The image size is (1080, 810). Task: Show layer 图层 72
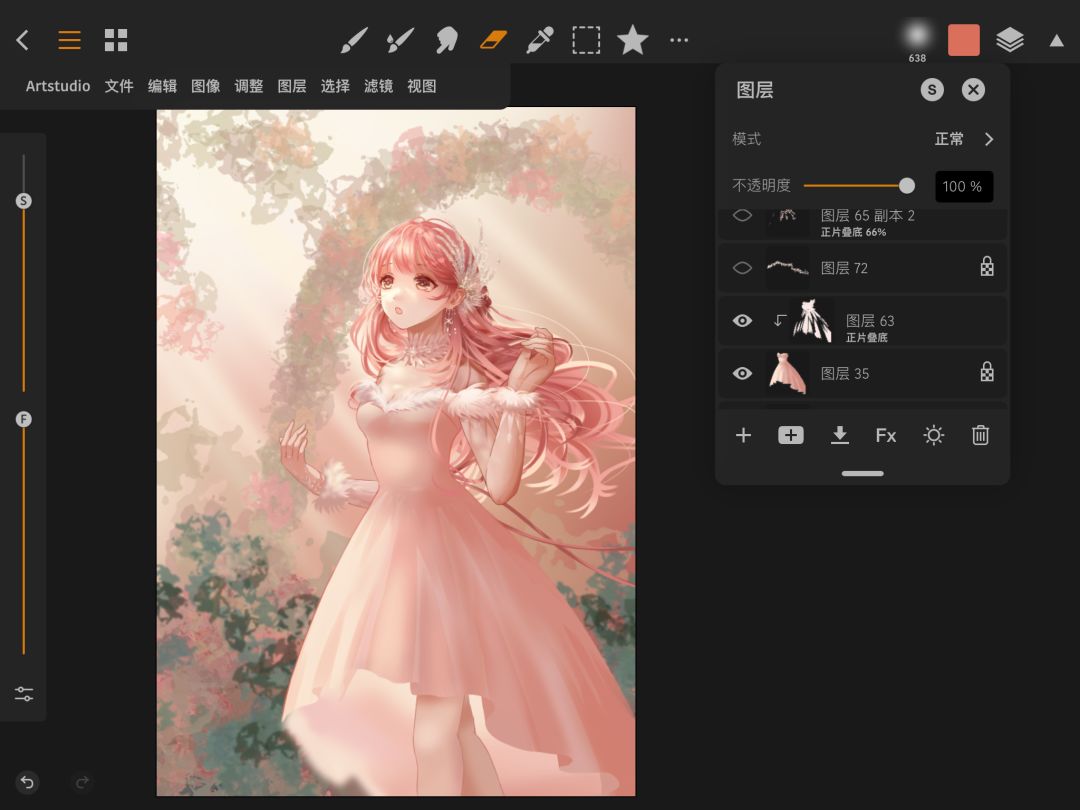tap(742, 268)
